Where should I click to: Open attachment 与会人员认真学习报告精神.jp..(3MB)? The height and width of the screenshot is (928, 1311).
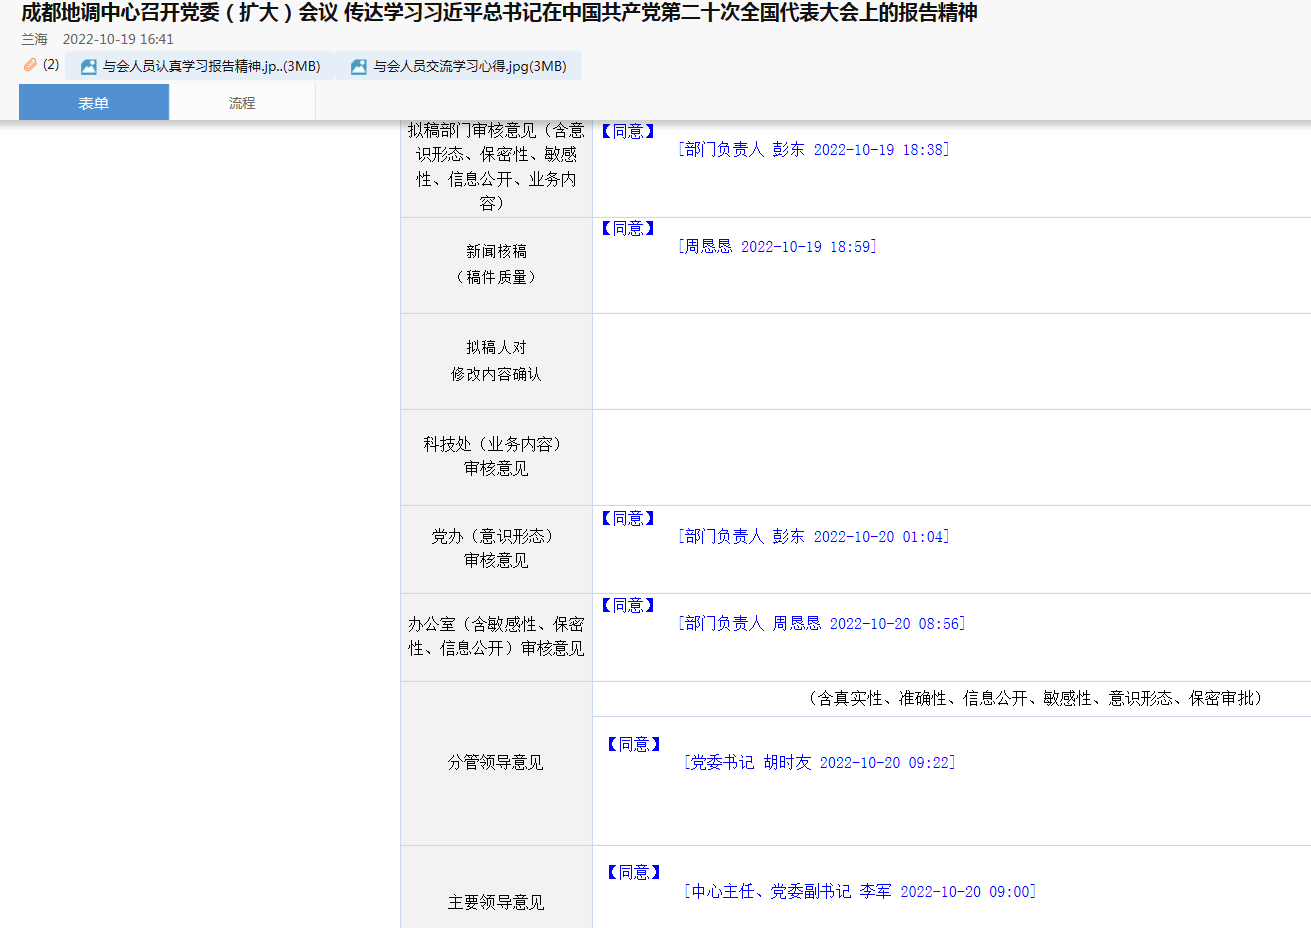tap(211, 67)
